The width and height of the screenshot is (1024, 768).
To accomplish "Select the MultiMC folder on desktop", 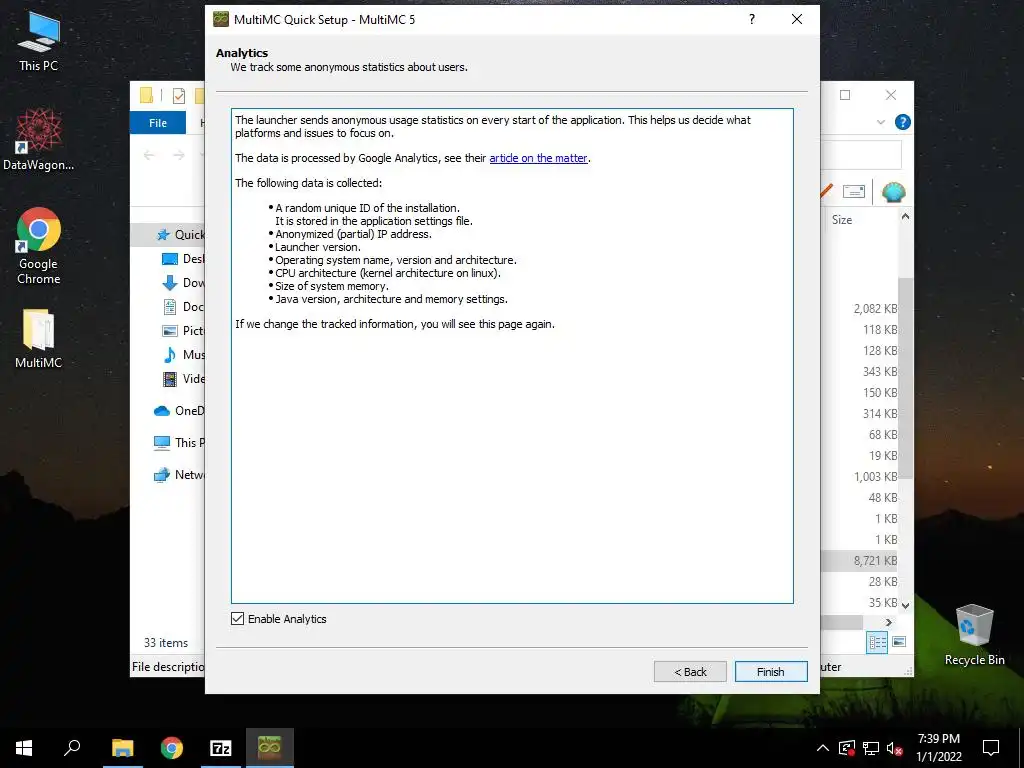I will click(x=39, y=338).
